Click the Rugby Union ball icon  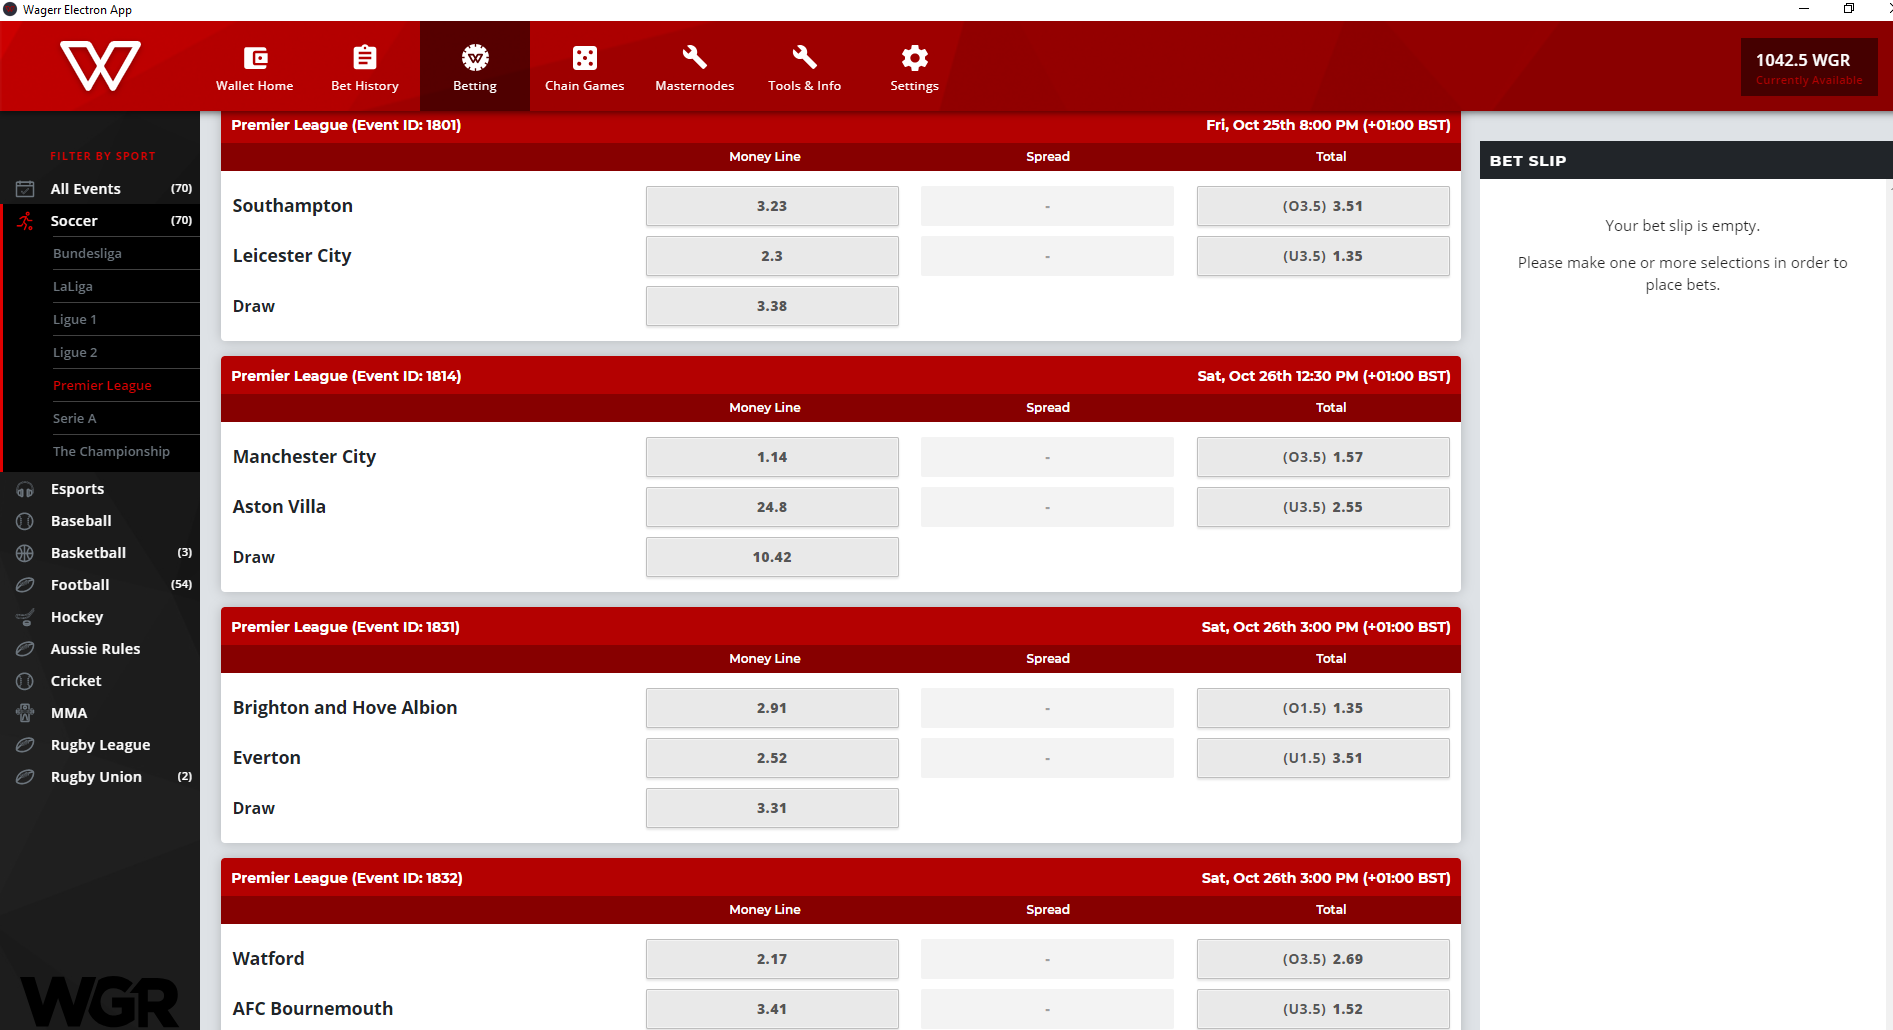coord(25,777)
